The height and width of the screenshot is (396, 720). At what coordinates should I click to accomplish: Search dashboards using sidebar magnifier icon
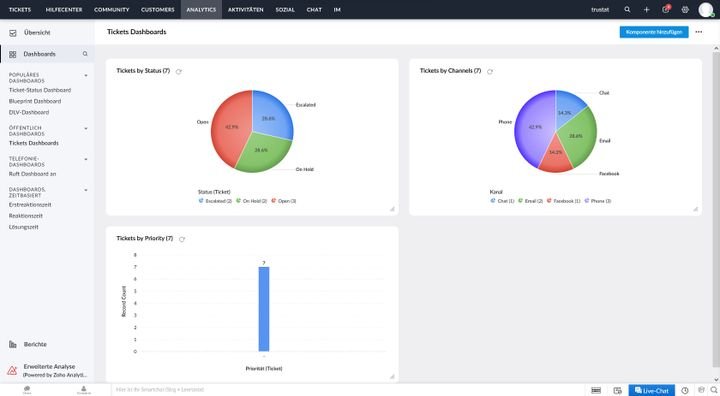[x=85, y=54]
